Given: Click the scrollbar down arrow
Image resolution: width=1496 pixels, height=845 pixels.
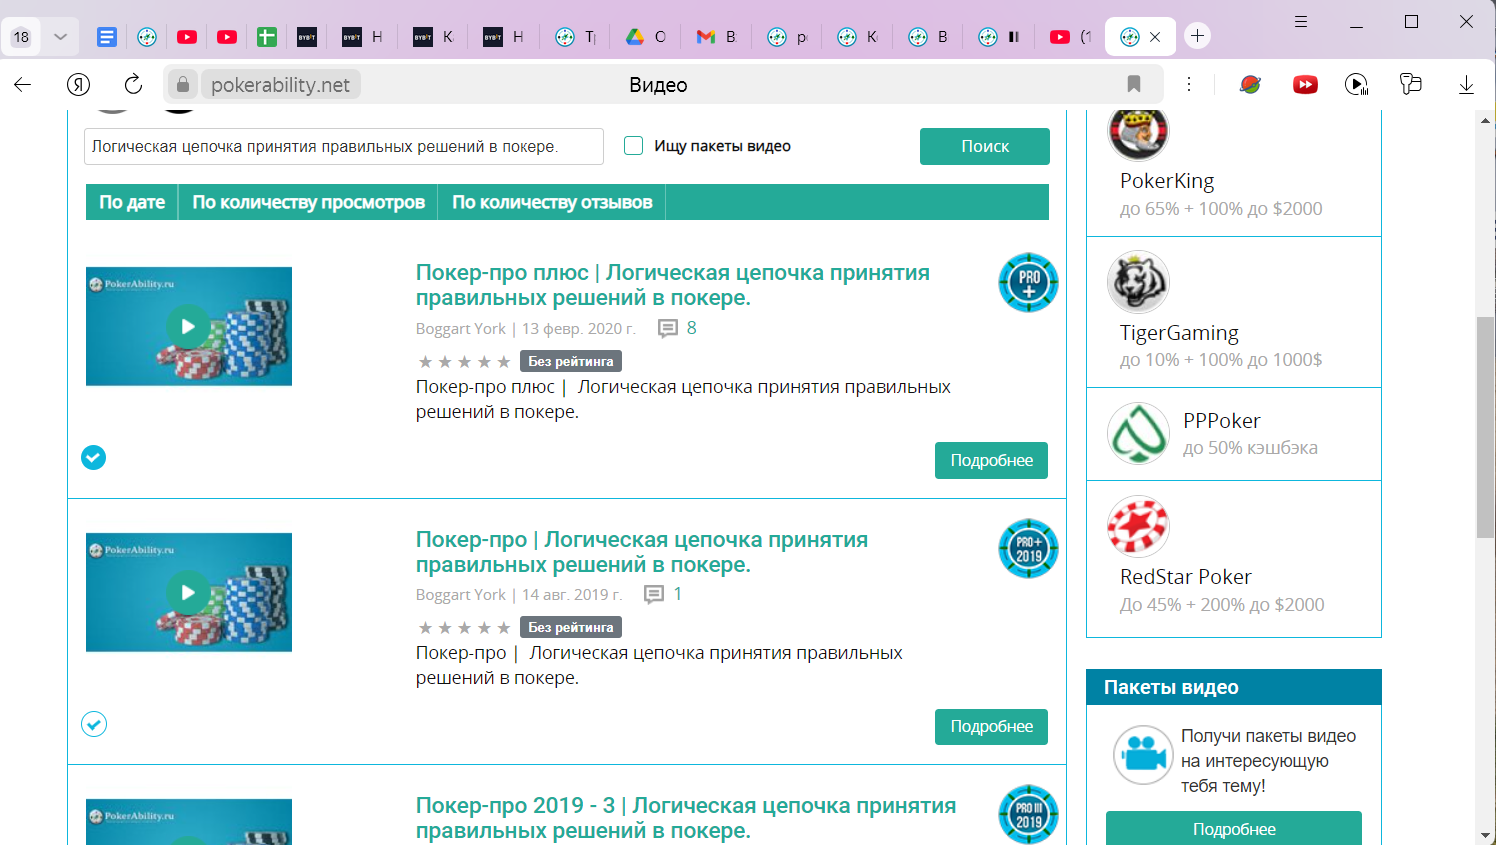Looking at the screenshot, I should click(x=1485, y=835).
